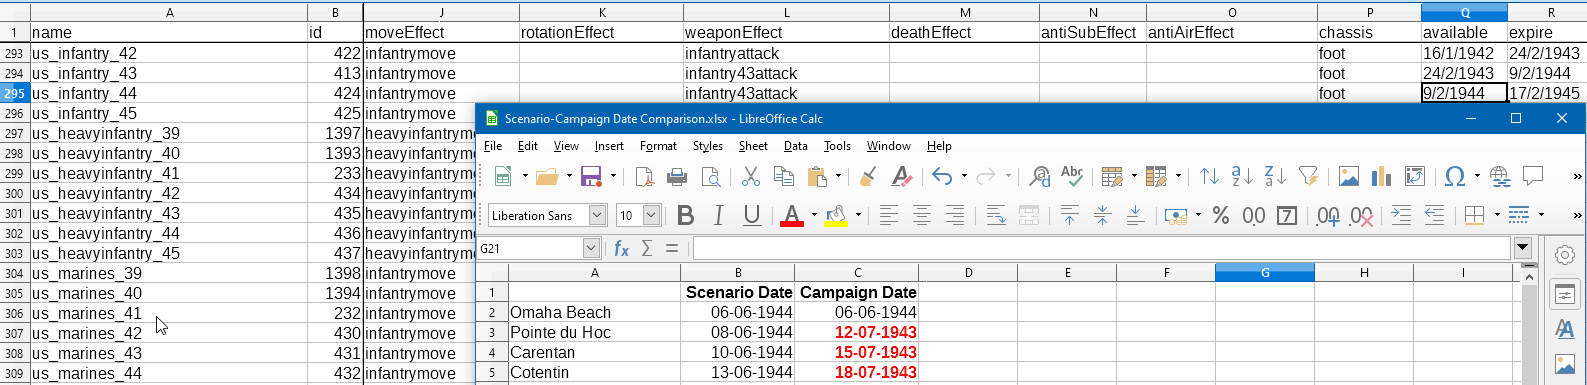
Task: Click the New spreadsheet icon in the toolbar
Action: click(x=503, y=177)
